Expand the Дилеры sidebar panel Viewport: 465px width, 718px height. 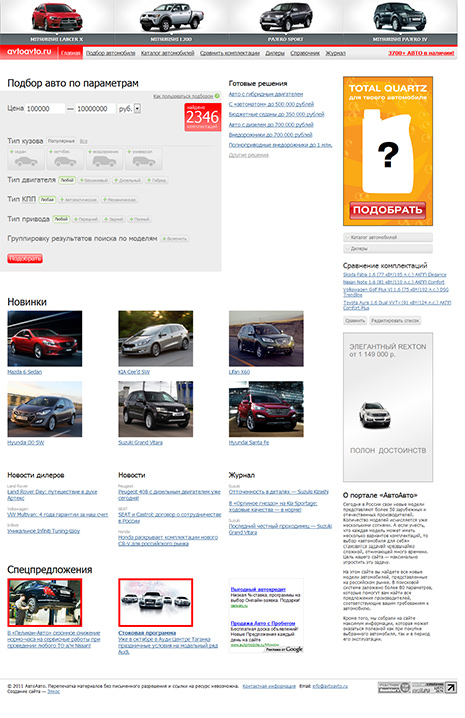(x=388, y=248)
